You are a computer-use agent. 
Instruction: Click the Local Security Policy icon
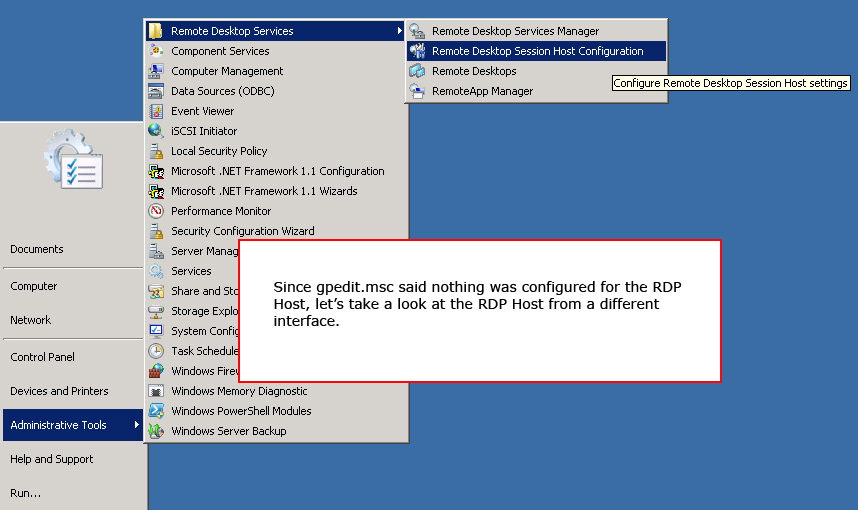[x=156, y=151]
